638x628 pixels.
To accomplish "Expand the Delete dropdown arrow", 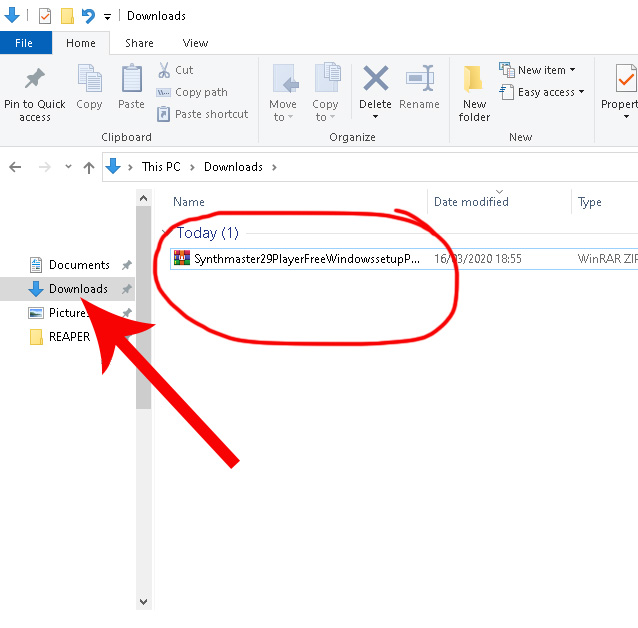I will 375,117.
